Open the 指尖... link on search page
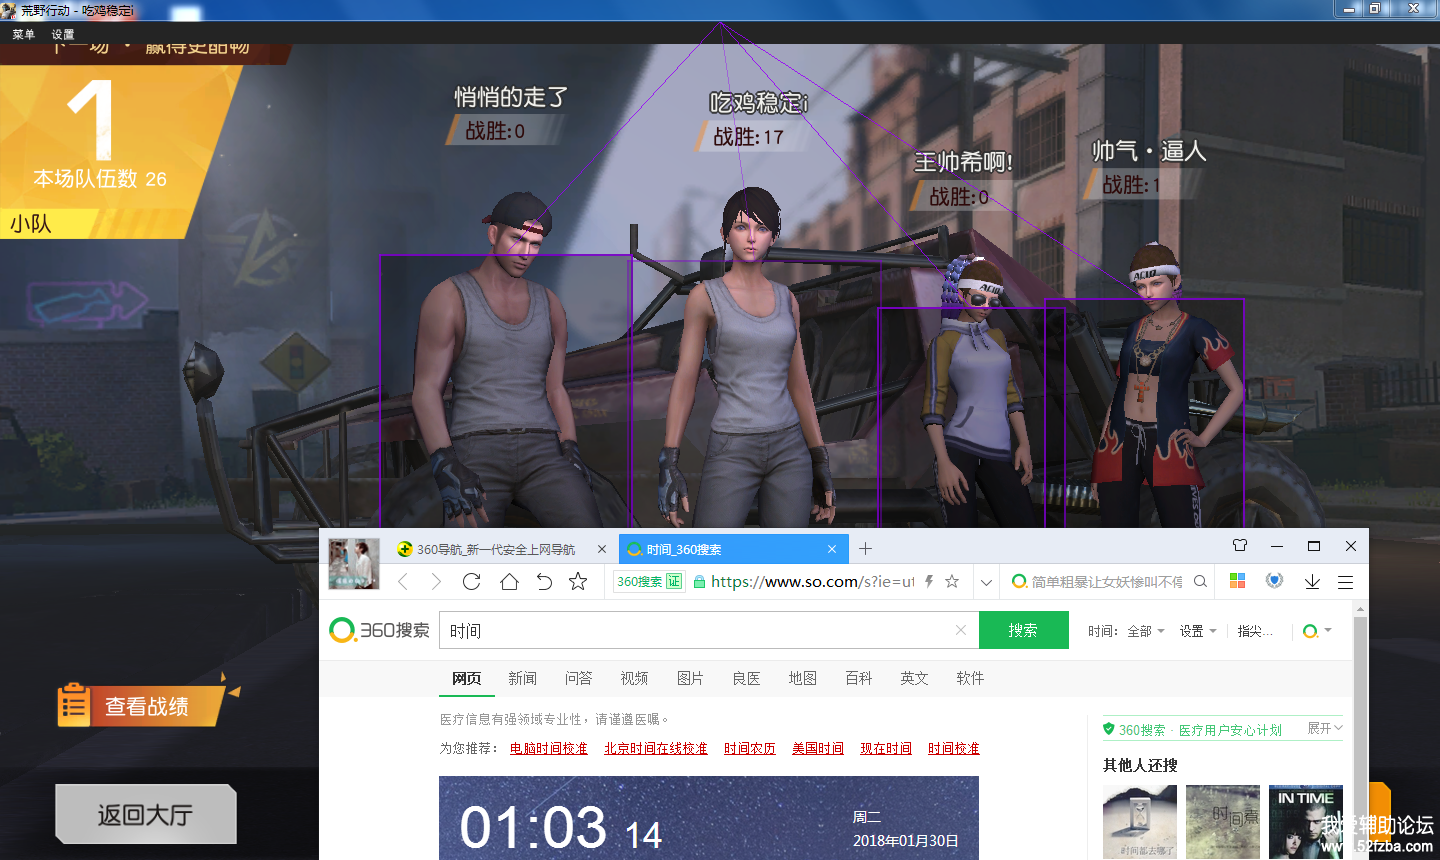The image size is (1440, 860). (x=1255, y=631)
